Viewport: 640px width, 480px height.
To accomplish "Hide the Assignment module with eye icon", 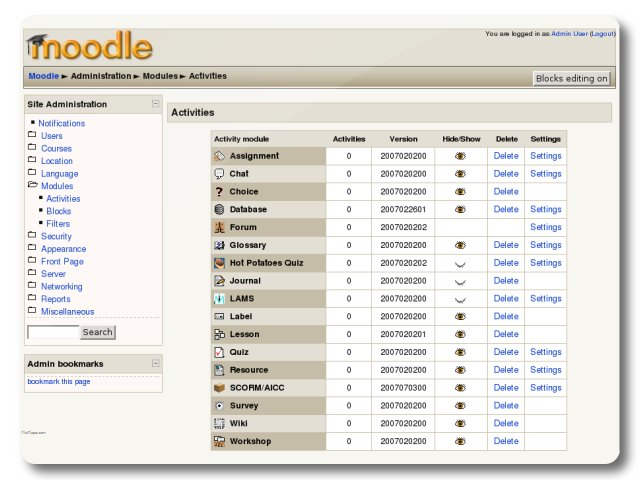I will click(x=460, y=156).
